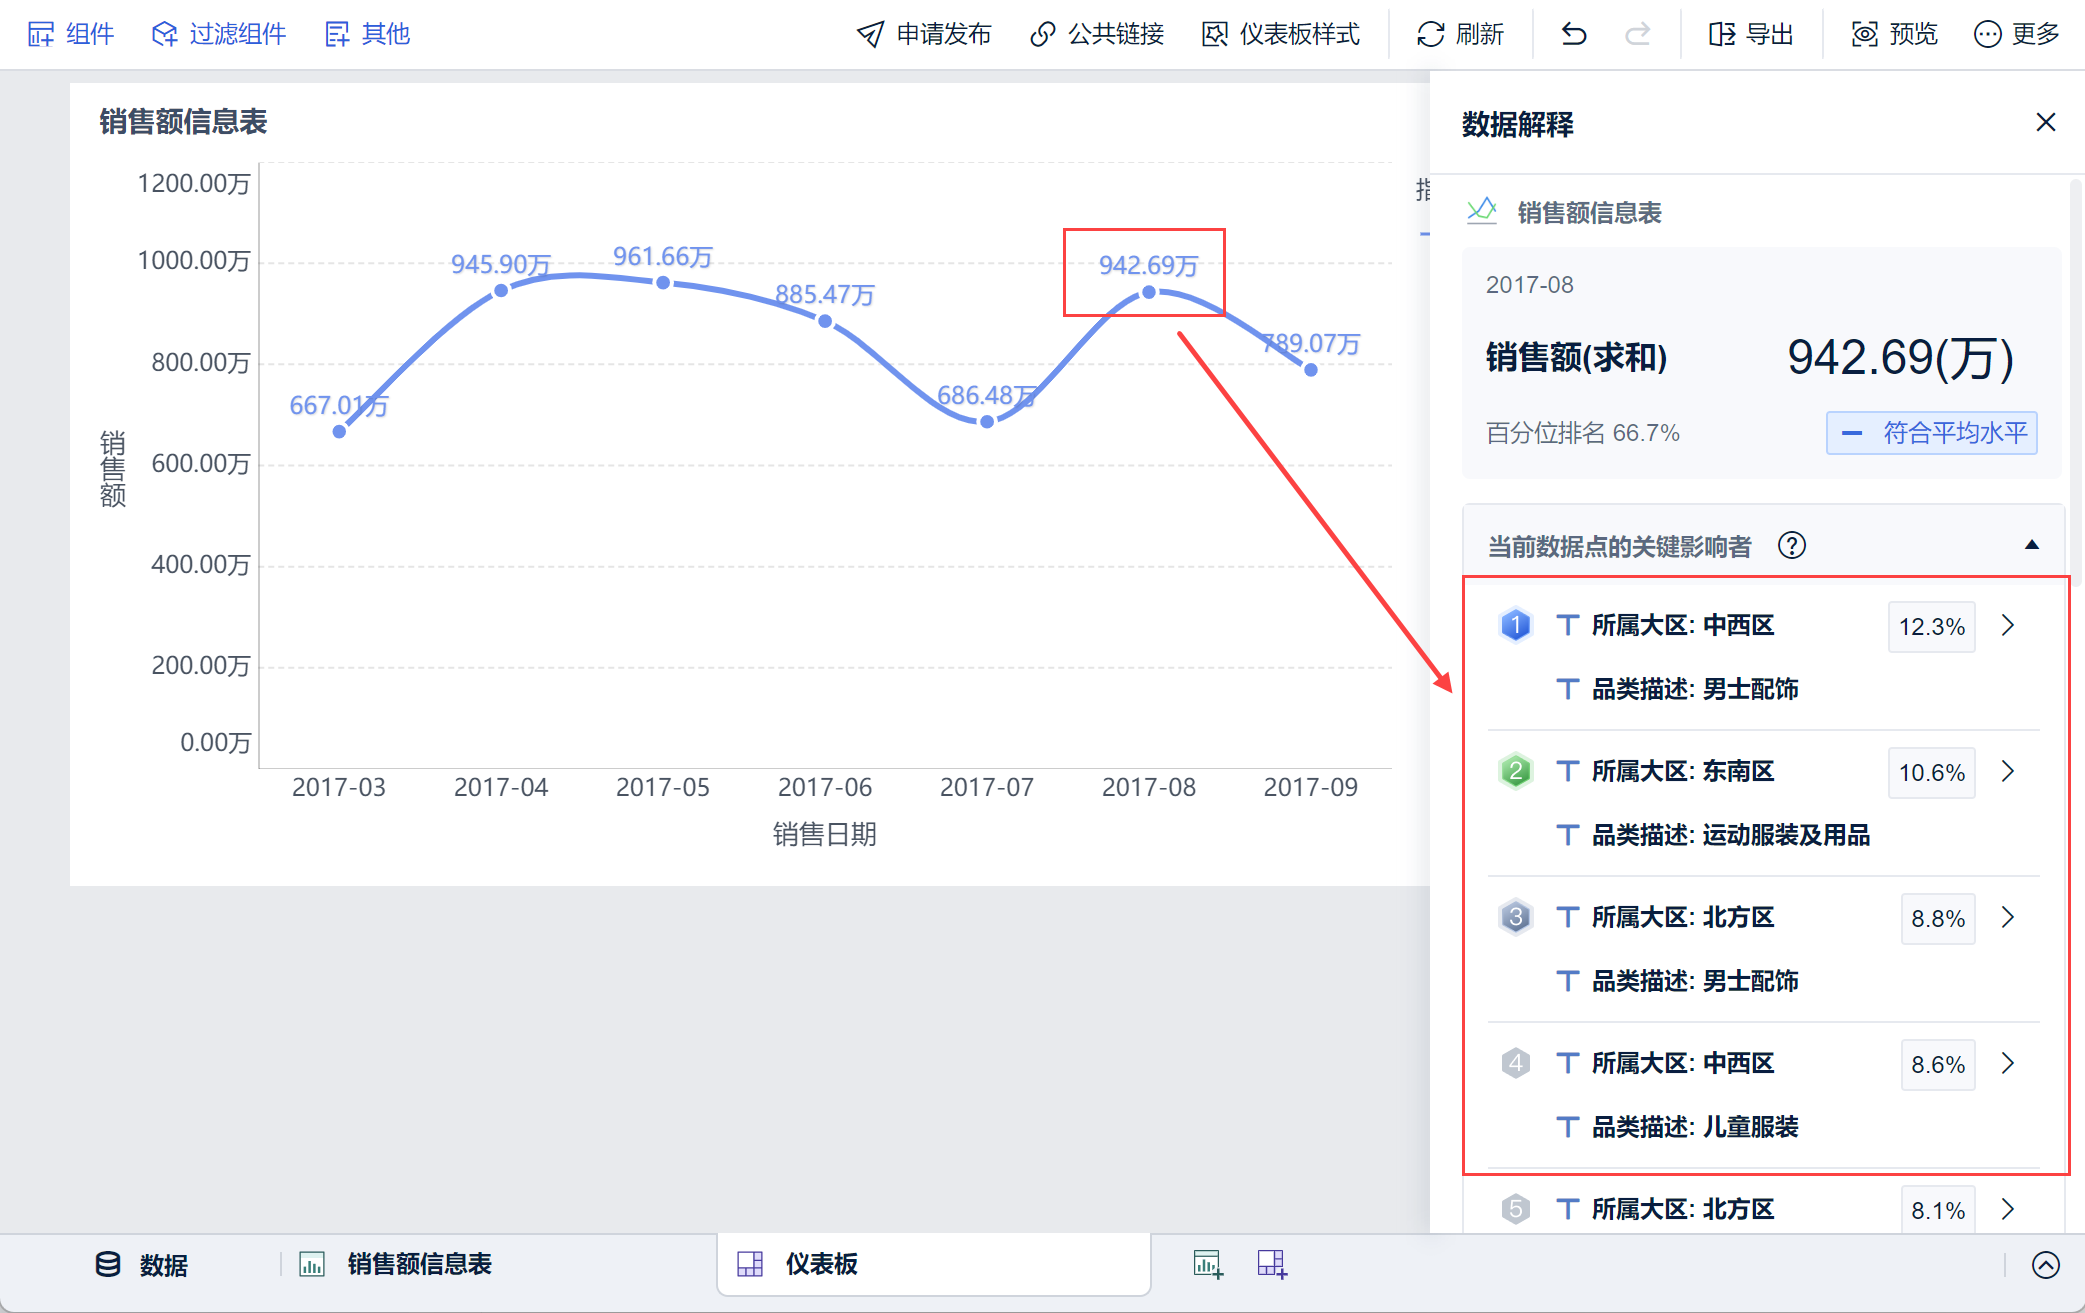The height and width of the screenshot is (1313, 2085).
Task: Expand the 北方区 8.8% influencer details
Action: [2007, 918]
